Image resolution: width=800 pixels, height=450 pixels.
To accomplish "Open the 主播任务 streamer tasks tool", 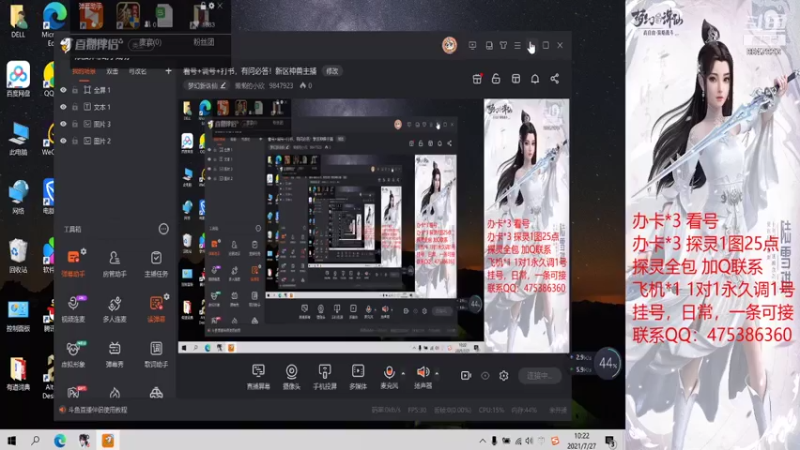I will (156, 262).
